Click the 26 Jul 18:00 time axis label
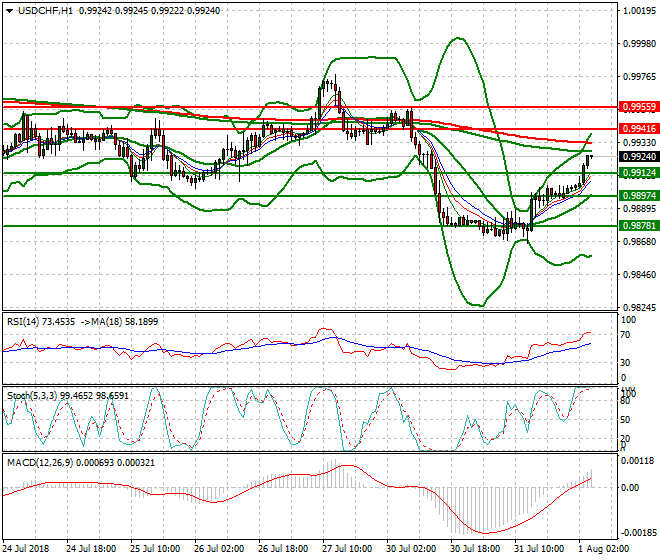 (x=283, y=549)
